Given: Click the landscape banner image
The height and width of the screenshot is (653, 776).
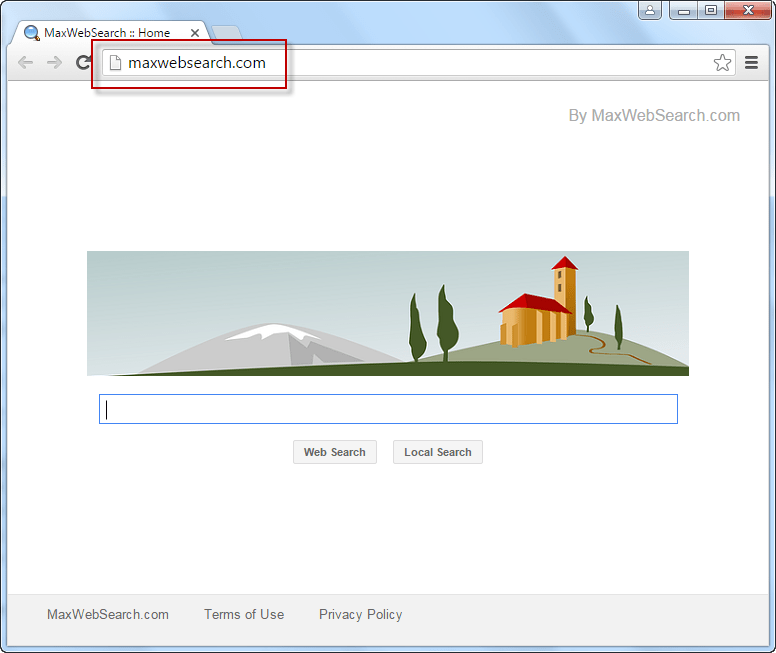Looking at the screenshot, I should pos(388,313).
